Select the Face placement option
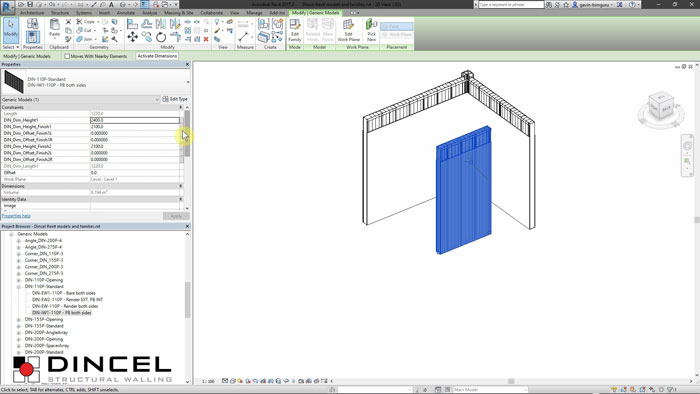 (396, 26)
